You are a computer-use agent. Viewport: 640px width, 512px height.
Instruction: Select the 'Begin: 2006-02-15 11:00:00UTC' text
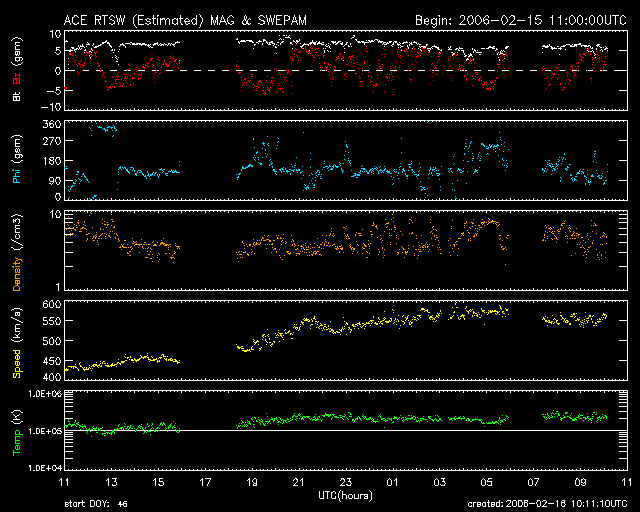pyautogui.click(x=521, y=20)
